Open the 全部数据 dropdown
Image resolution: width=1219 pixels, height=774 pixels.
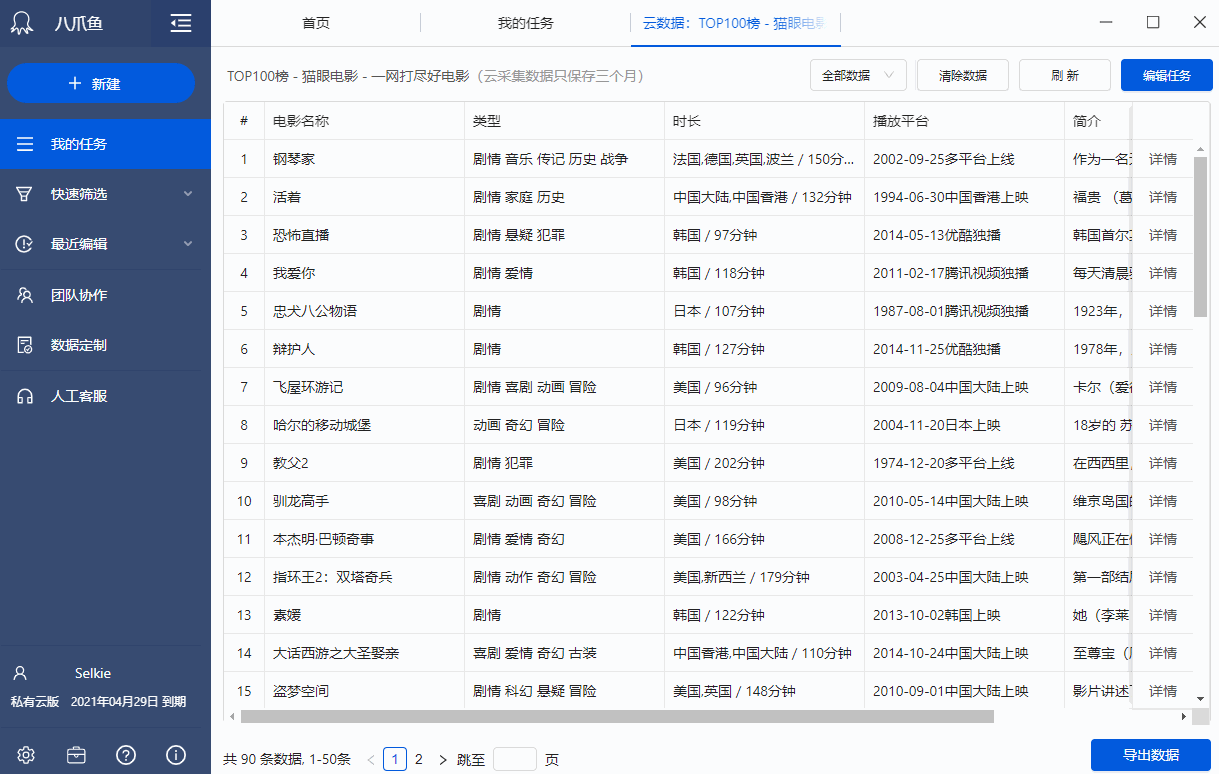point(858,75)
